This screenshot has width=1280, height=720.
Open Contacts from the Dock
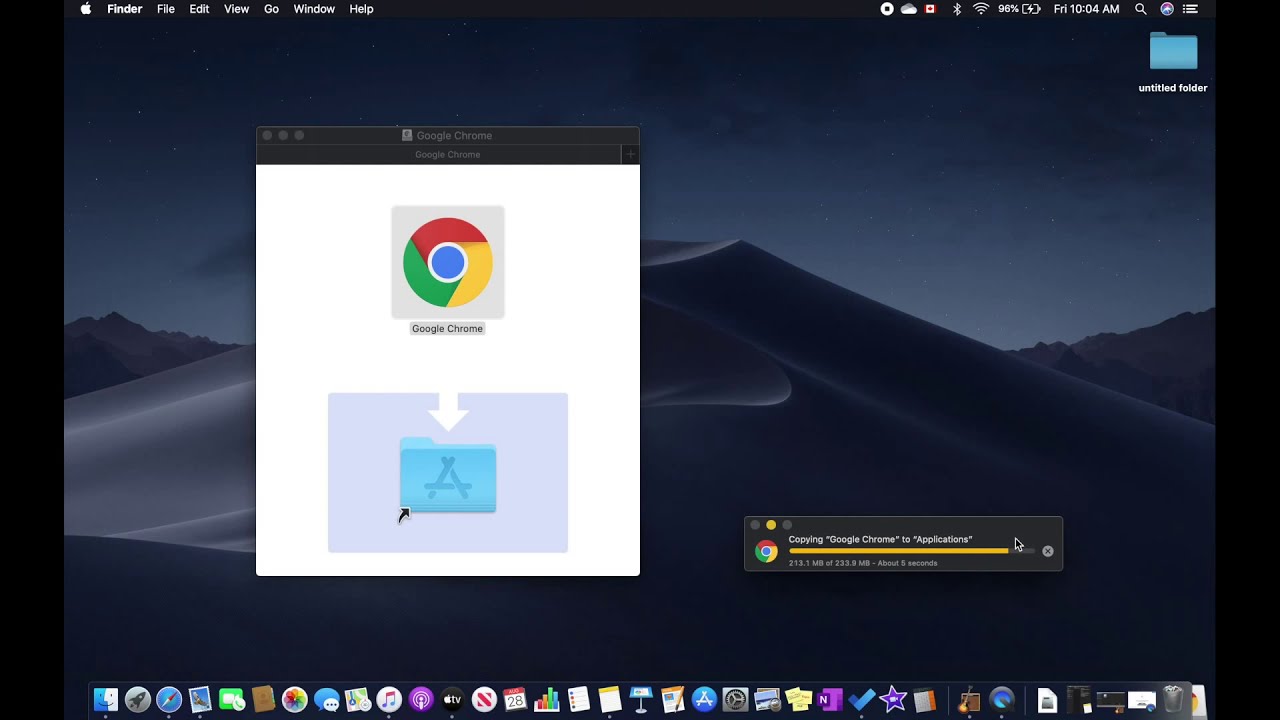pos(263,700)
